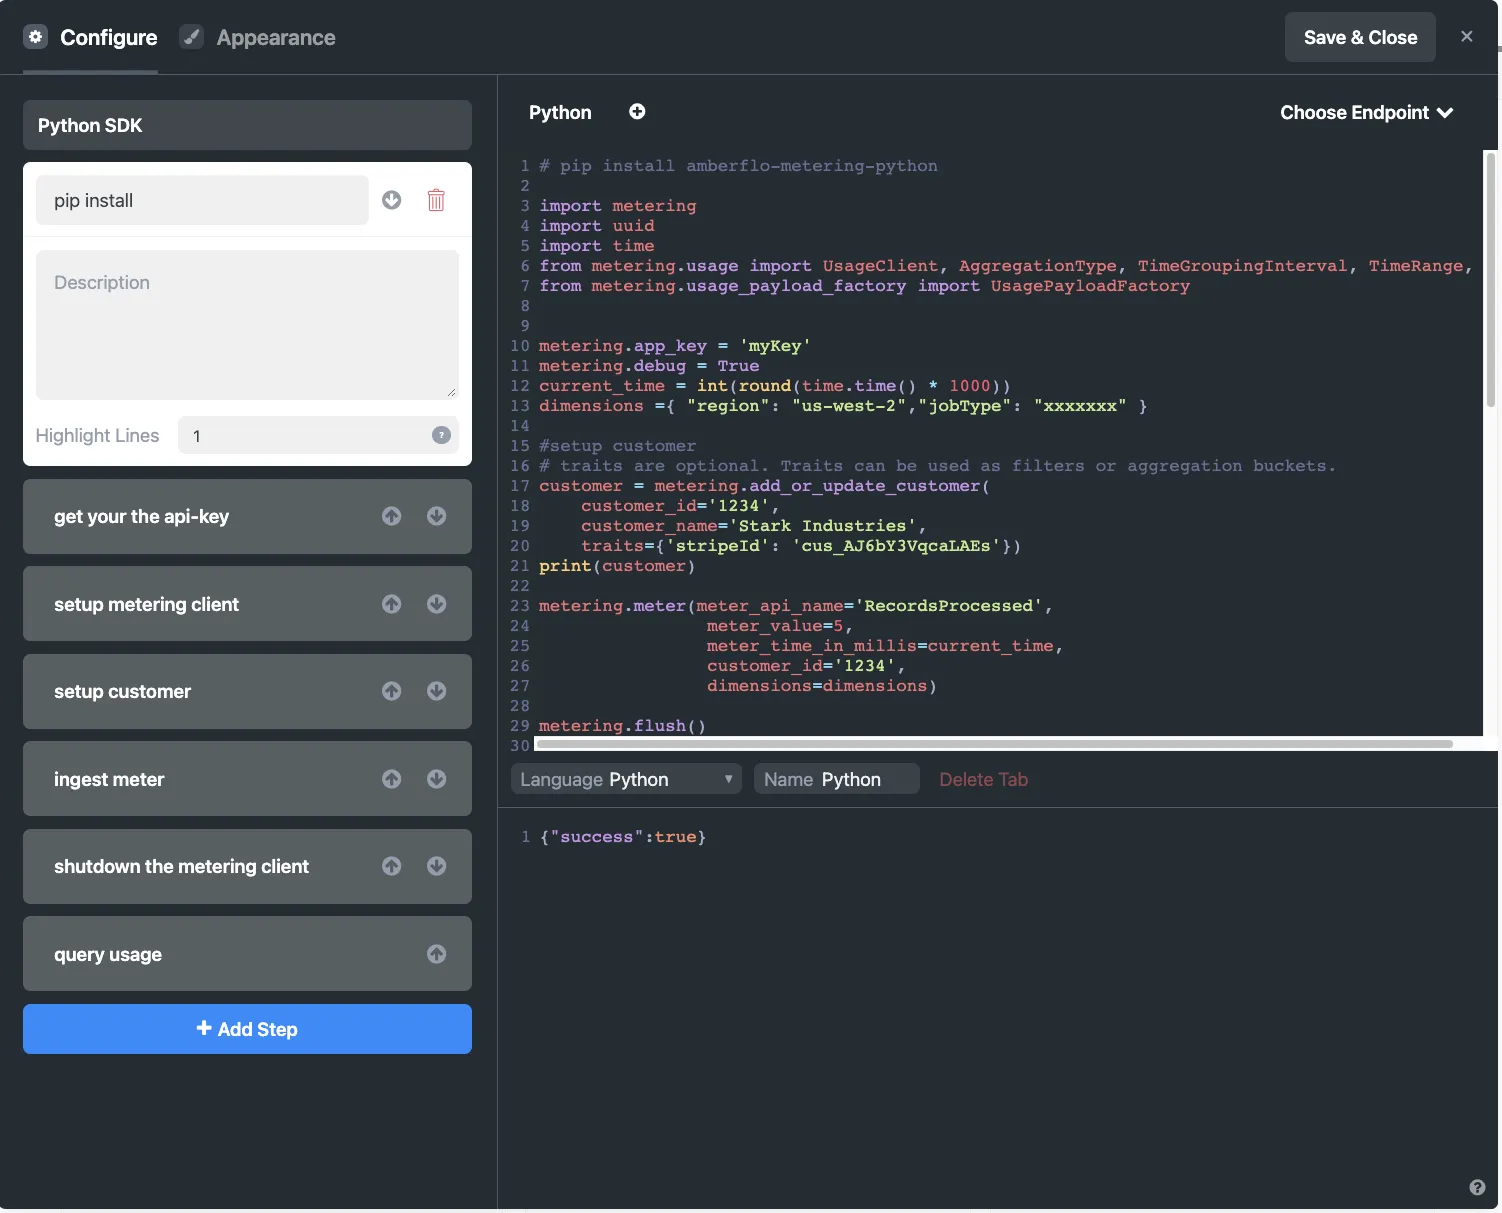1502x1213 pixels.
Task: Open the 'get your the api-key' step
Action: [247, 516]
